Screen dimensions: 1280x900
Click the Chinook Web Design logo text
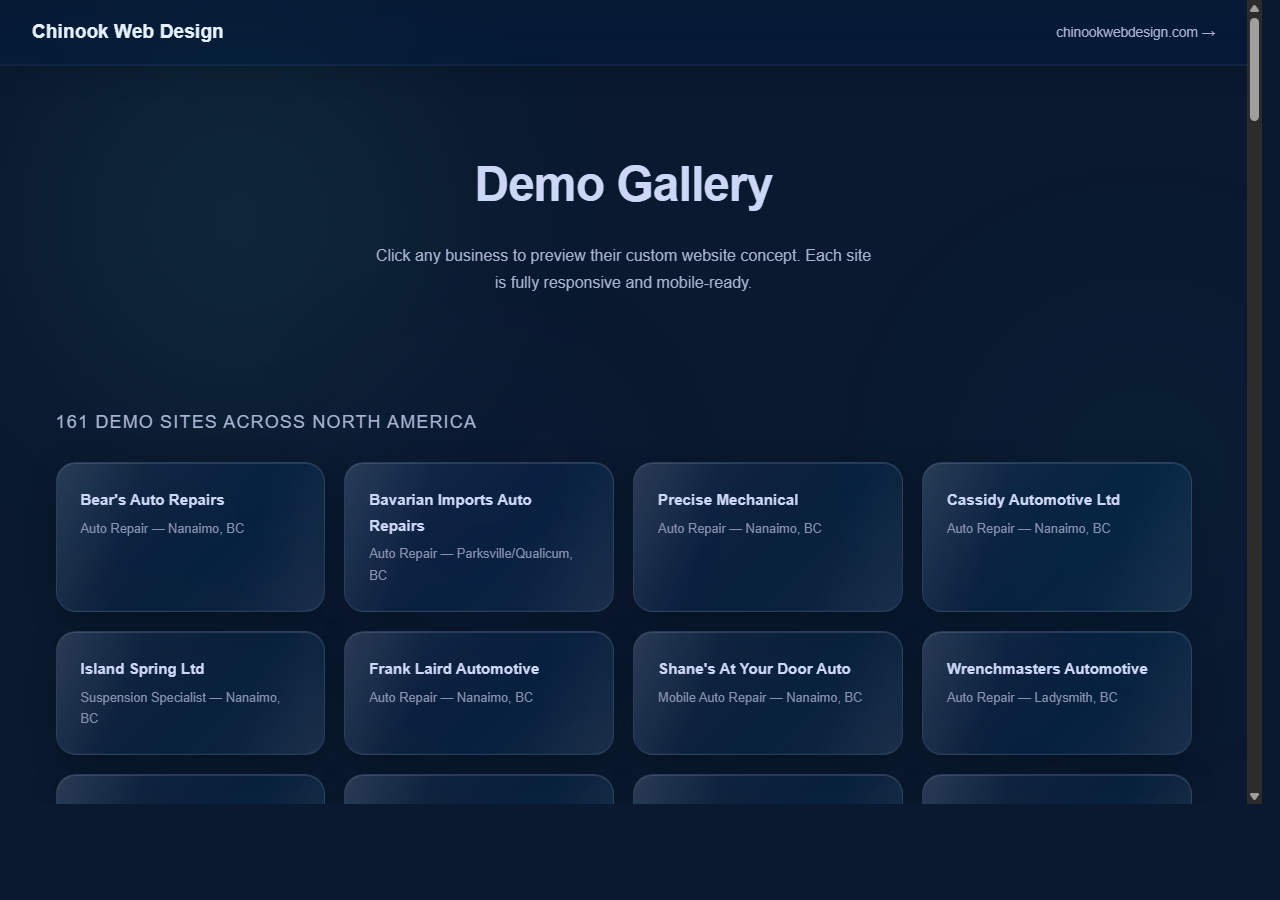point(127,31)
